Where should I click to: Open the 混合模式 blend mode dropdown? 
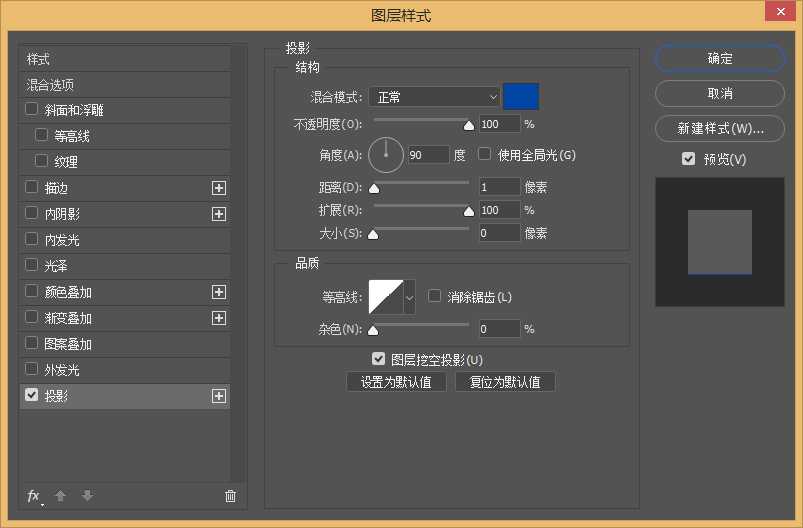tap(434, 97)
